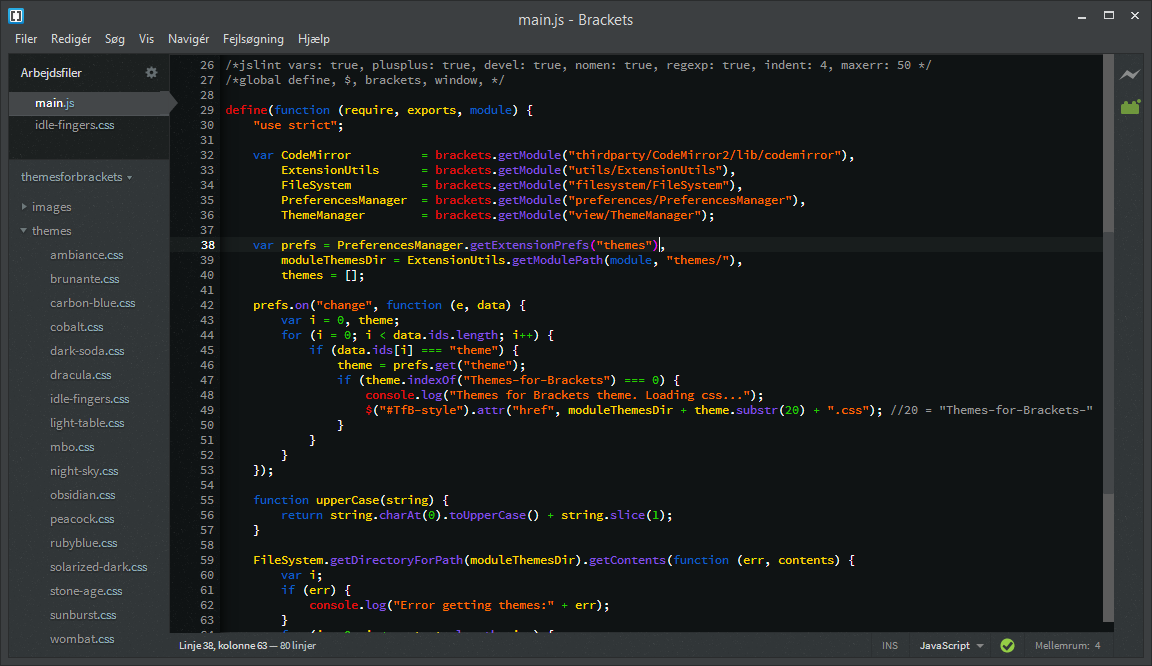1152x666 pixels.
Task: Click line number 29 in the gutter
Action: tap(207, 110)
